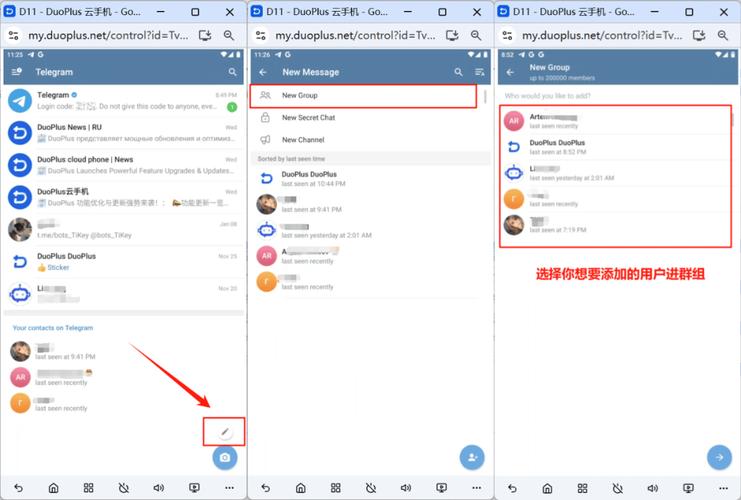Click the phone back arrow in left window toolbar

tap(18, 488)
